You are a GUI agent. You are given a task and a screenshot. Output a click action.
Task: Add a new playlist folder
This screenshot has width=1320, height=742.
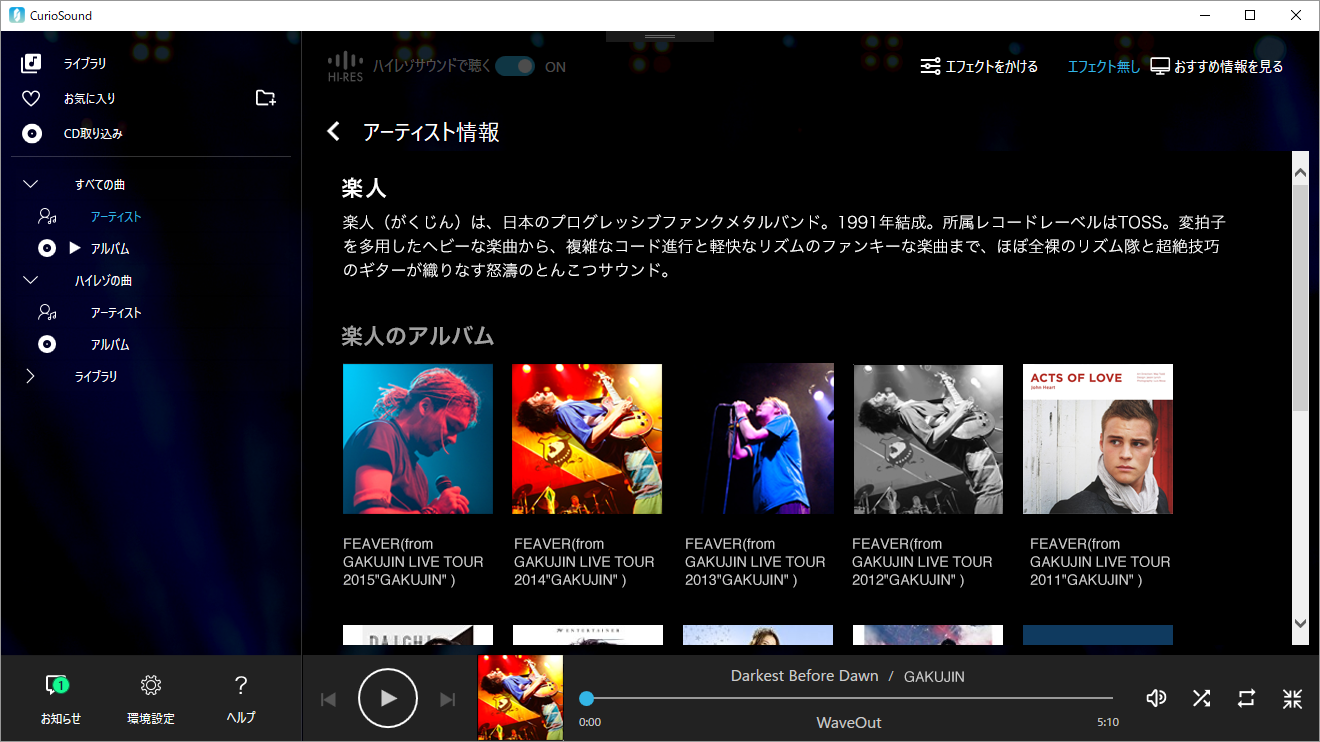(x=265, y=98)
